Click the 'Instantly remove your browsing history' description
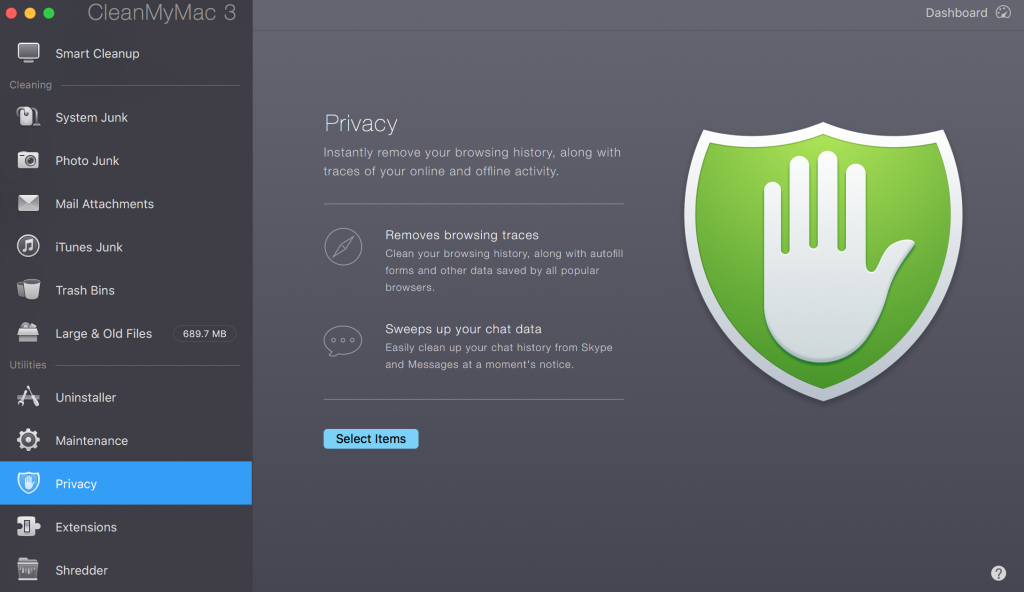Screen dimensions: 1024x592 472,161
